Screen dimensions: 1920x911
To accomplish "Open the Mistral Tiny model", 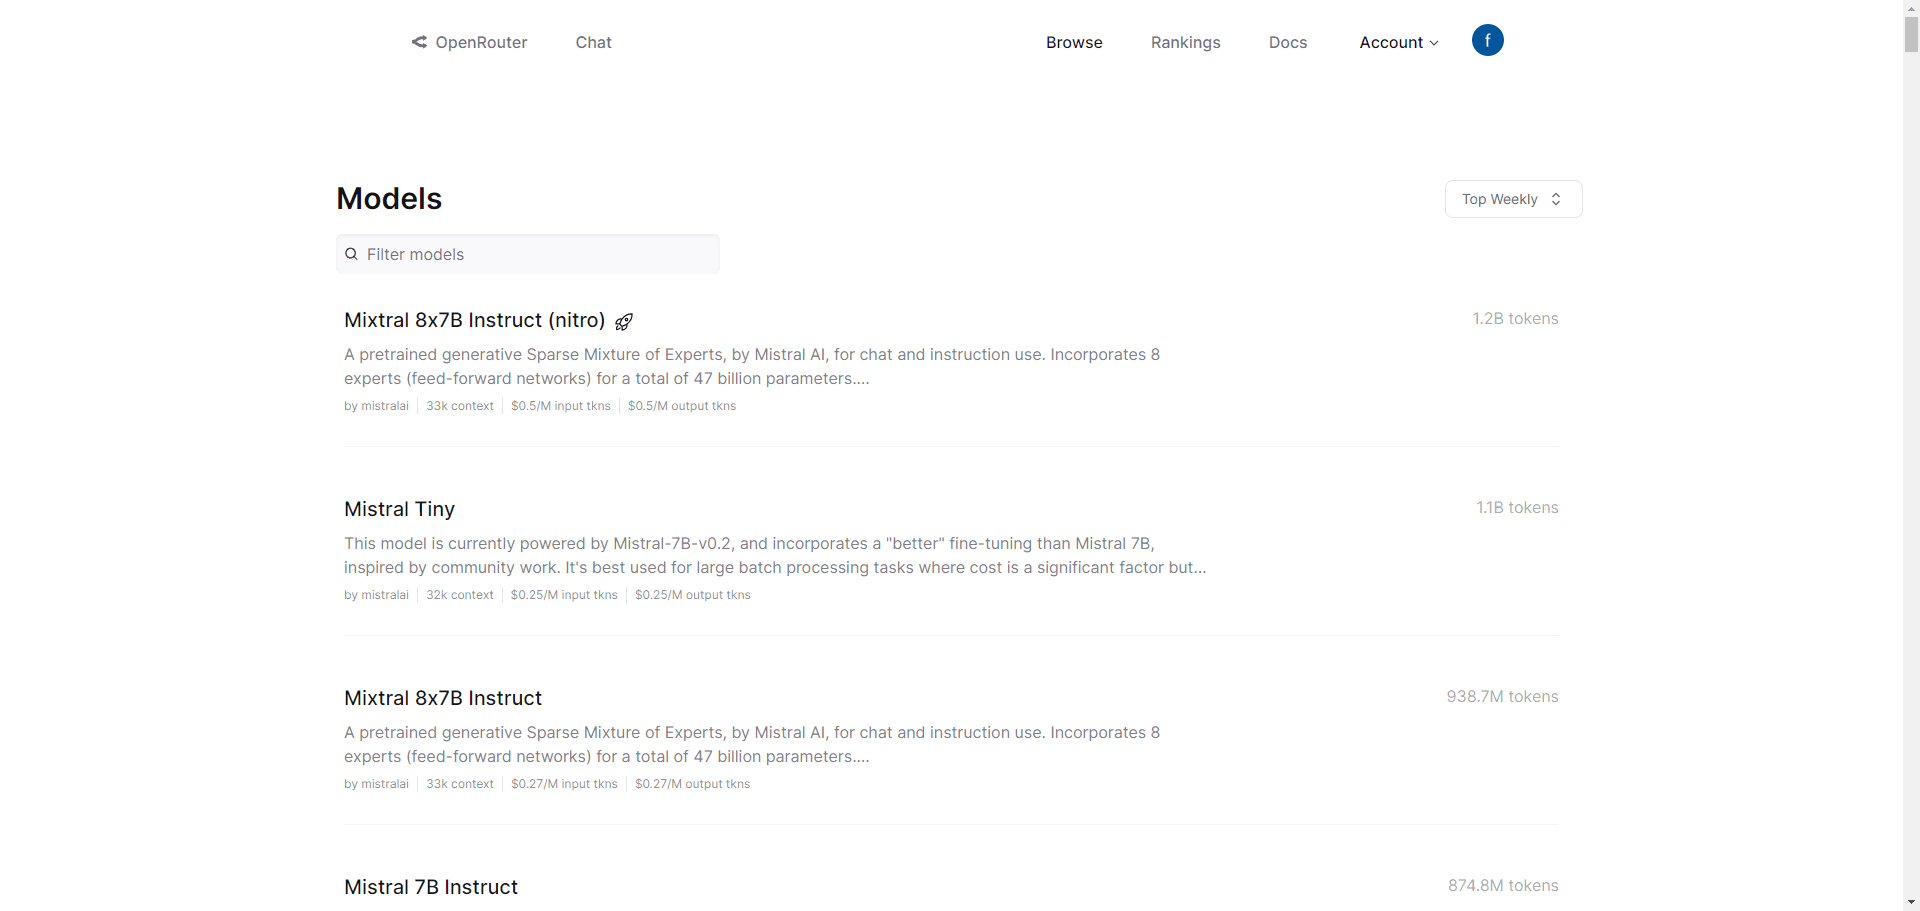I will click(399, 509).
